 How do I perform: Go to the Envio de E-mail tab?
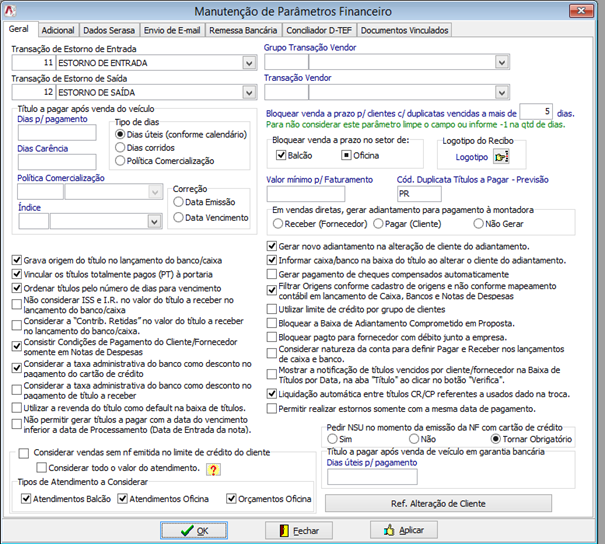(x=172, y=30)
